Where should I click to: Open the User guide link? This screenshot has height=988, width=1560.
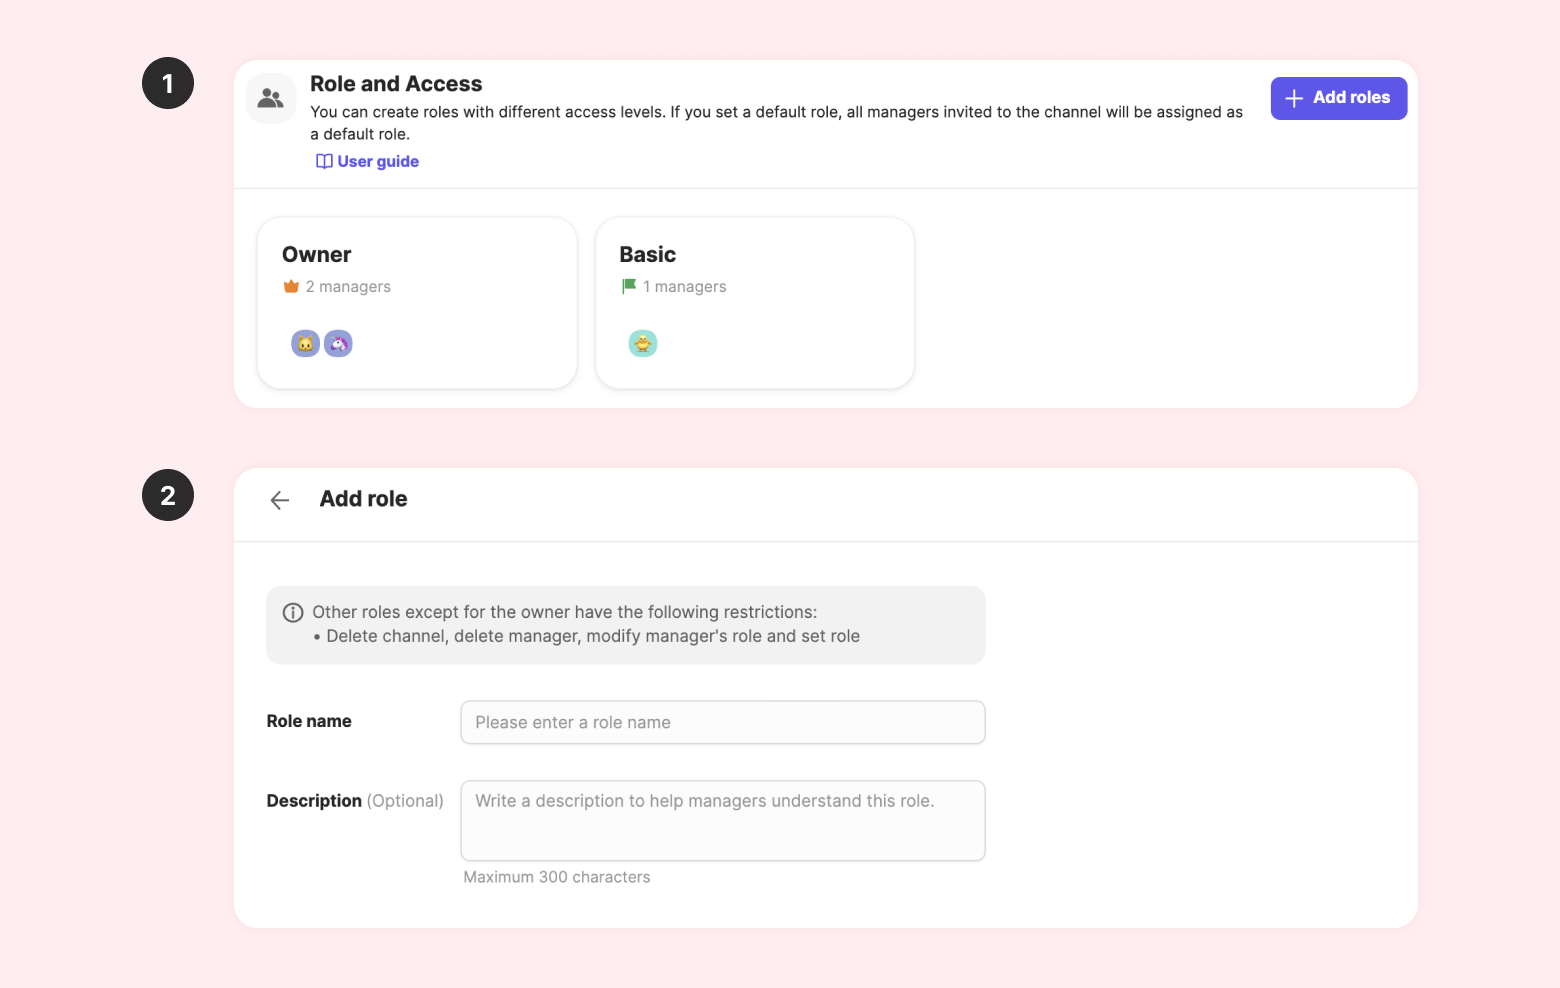pos(378,162)
